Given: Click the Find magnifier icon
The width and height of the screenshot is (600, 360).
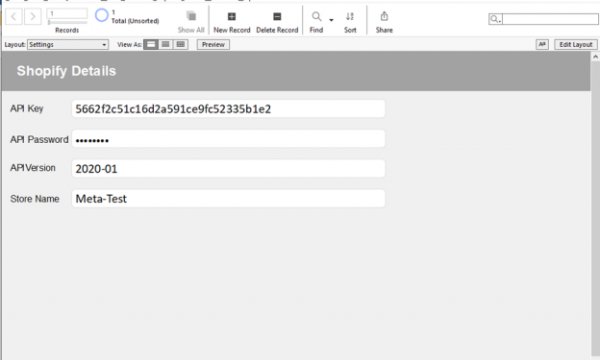Looking at the screenshot, I should (316, 16).
